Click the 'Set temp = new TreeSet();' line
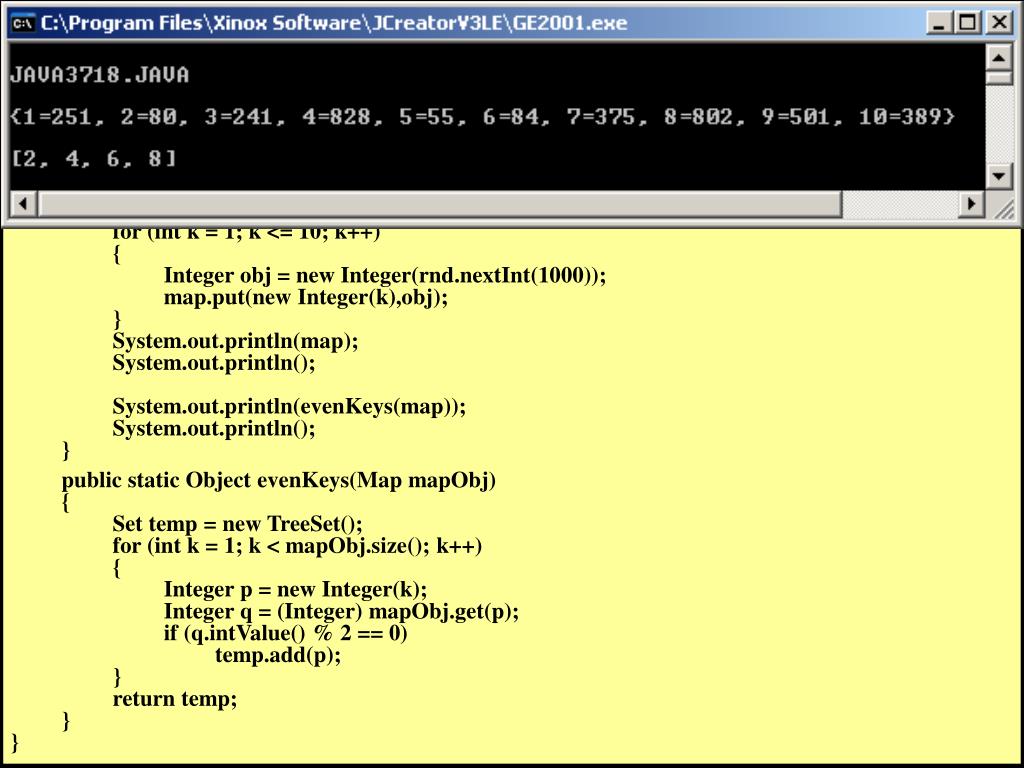Screen dimensions: 1024x768 (x=237, y=524)
